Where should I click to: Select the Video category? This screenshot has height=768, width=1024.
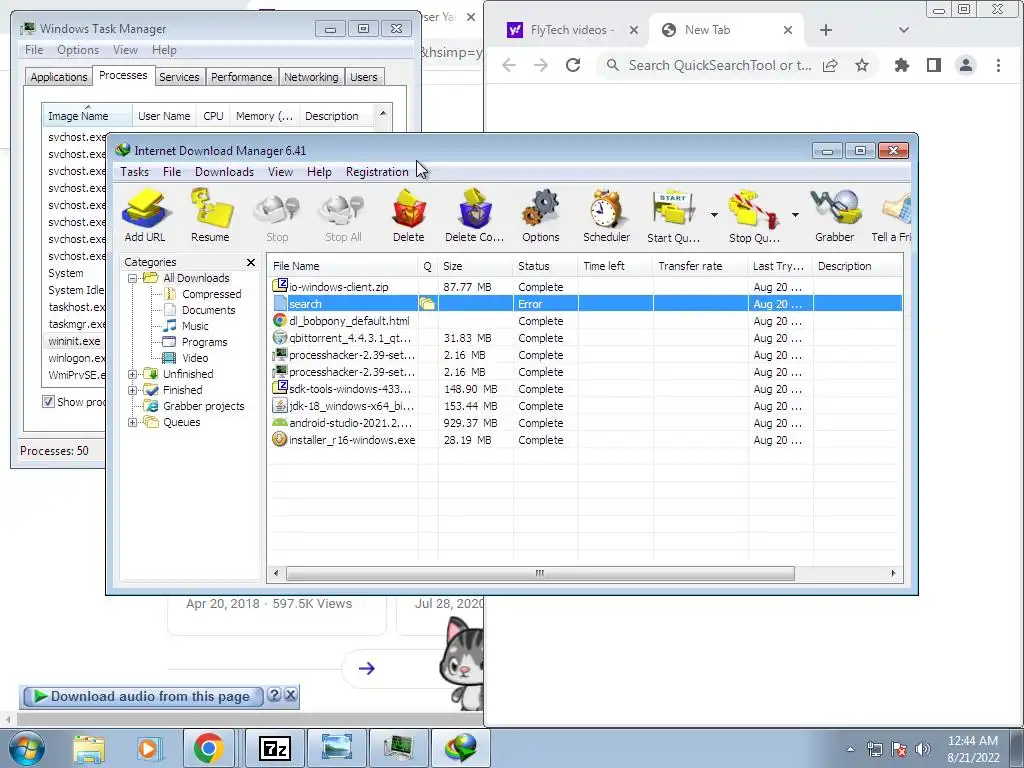pos(195,358)
